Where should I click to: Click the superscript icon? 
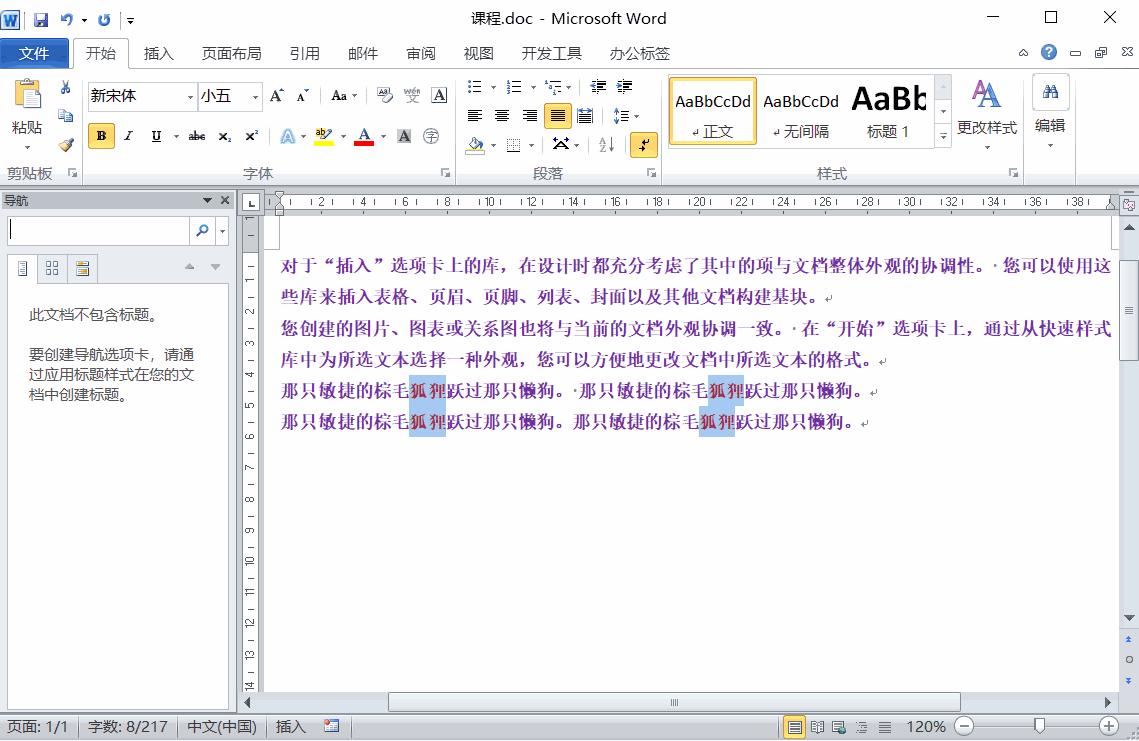(250, 135)
